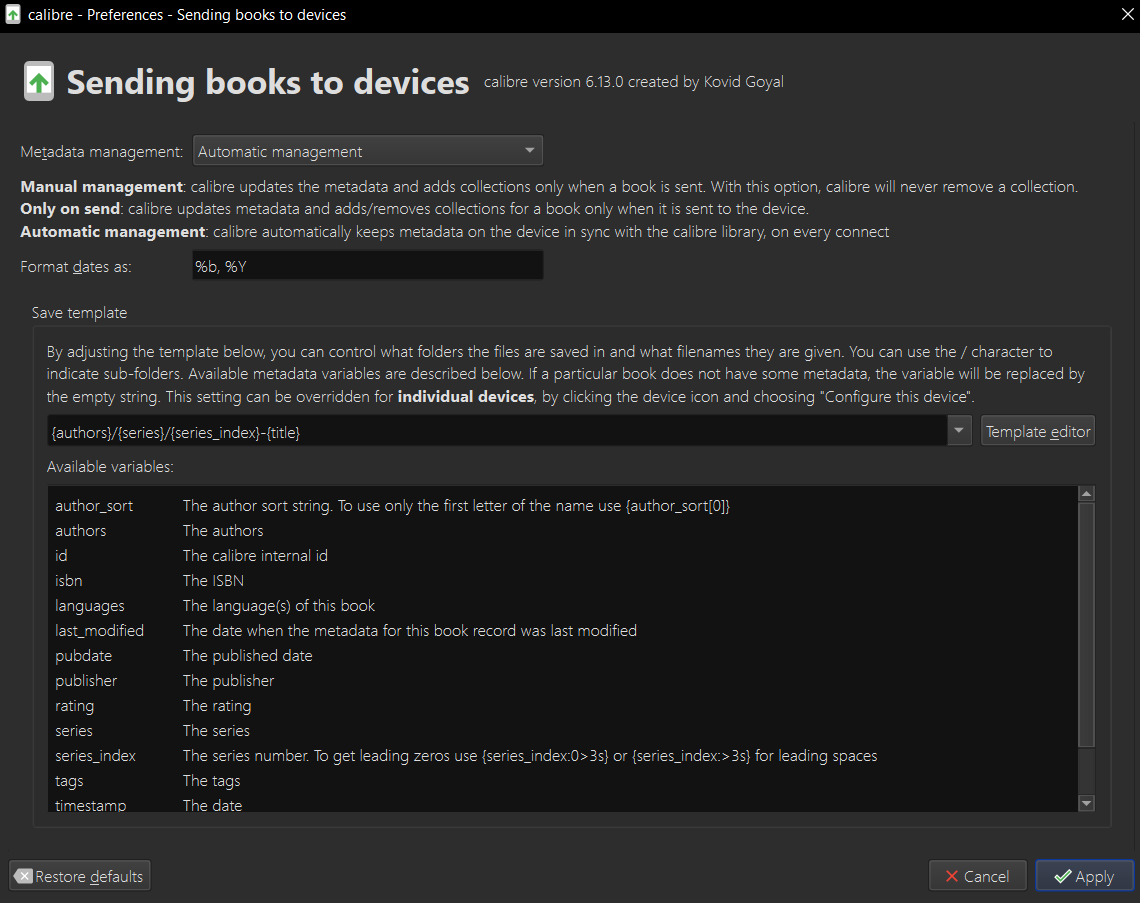
Task: Apply the device sending settings
Action: [1084, 876]
